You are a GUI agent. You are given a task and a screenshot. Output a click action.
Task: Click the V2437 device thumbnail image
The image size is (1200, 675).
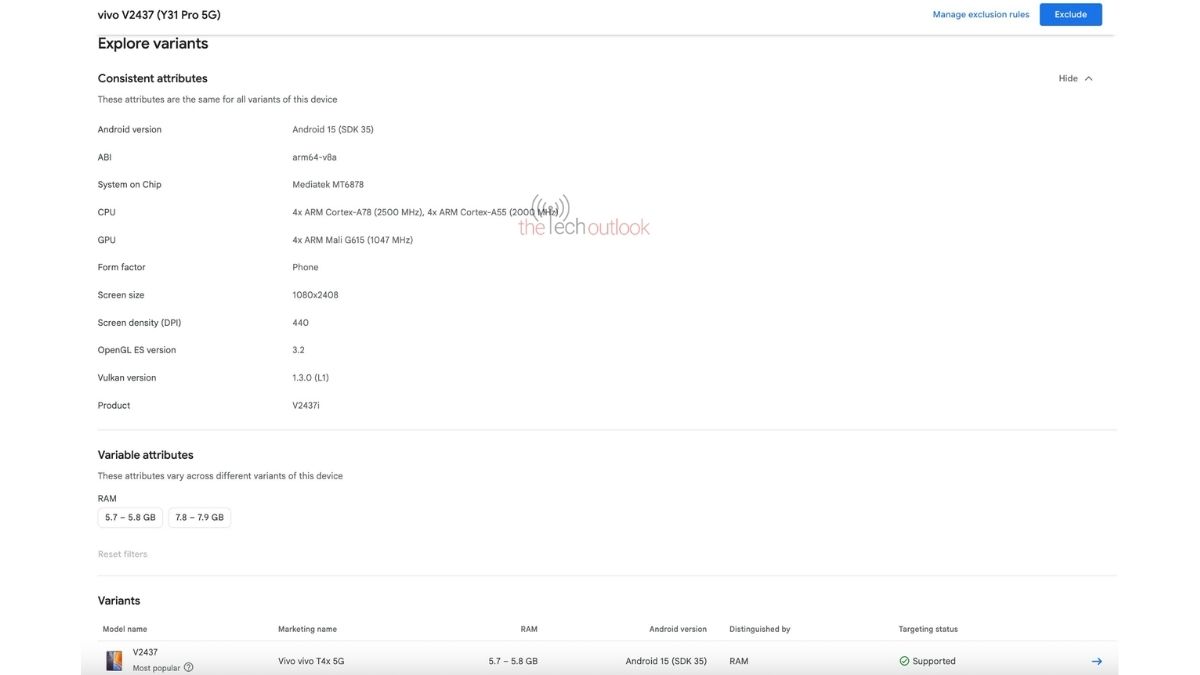point(114,661)
